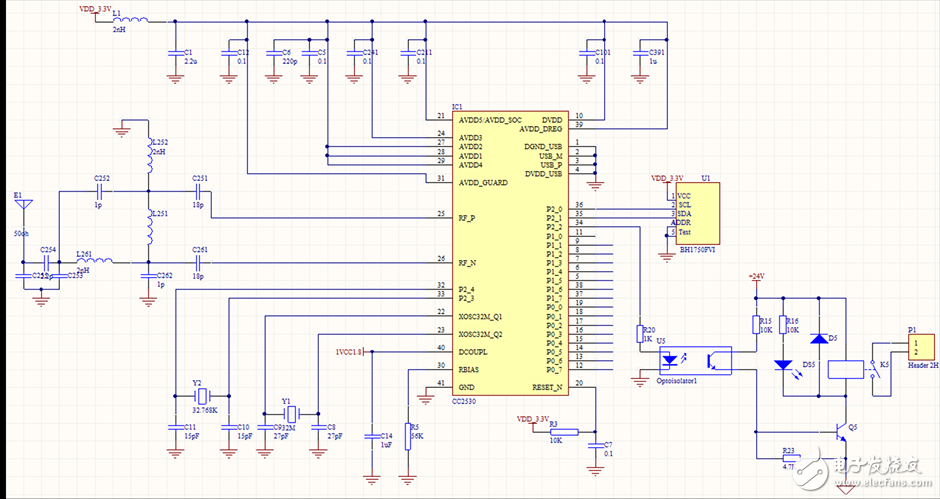Click the +24V power label
The image size is (940, 499).
[x=757, y=276]
